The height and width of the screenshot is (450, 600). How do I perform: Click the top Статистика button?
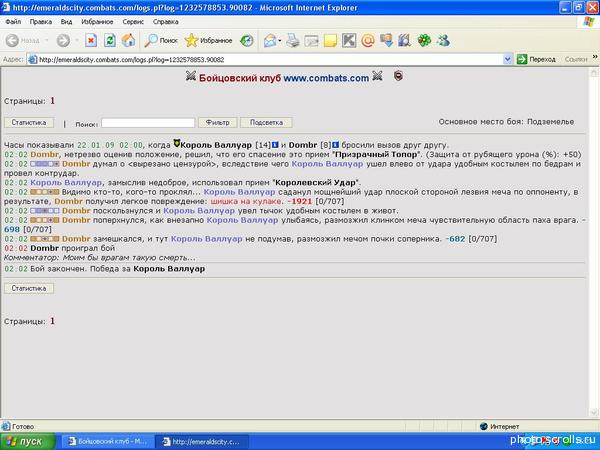coord(29,122)
